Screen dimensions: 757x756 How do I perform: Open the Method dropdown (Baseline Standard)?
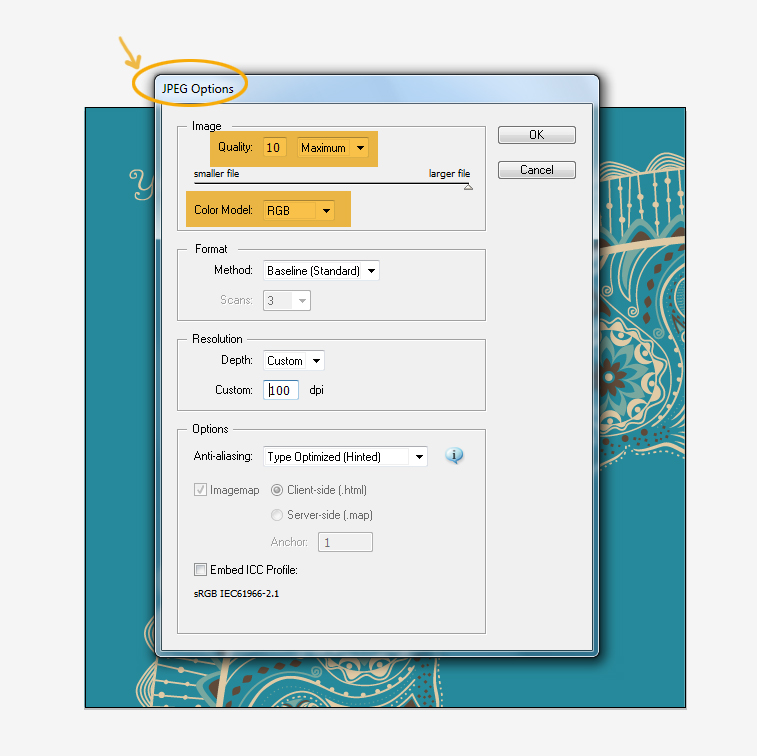pos(321,270)
